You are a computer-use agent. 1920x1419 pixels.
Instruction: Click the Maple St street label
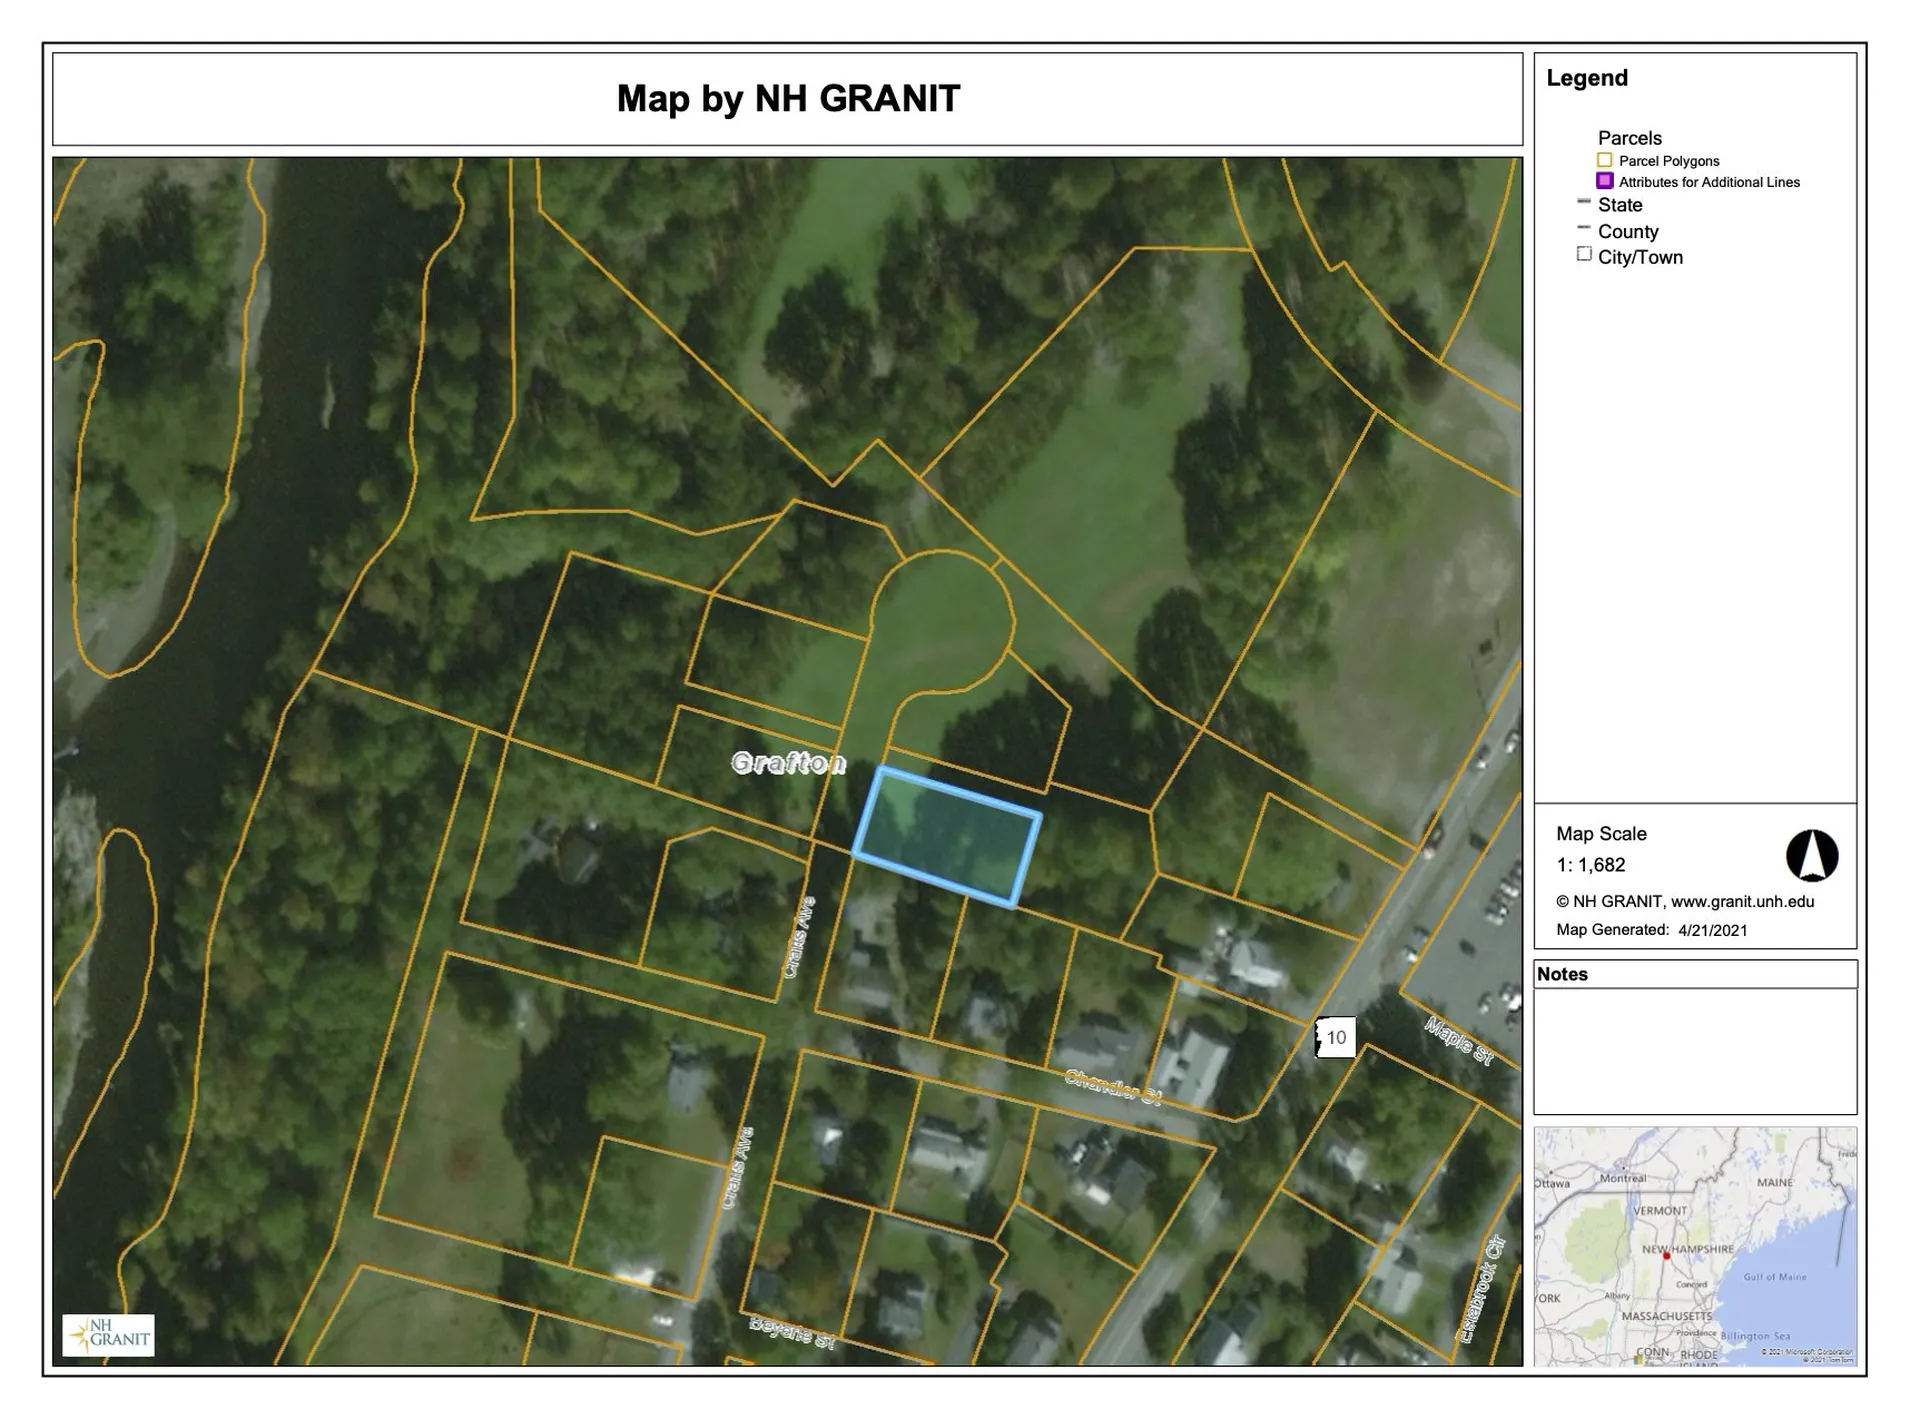pos(1459,1041)
